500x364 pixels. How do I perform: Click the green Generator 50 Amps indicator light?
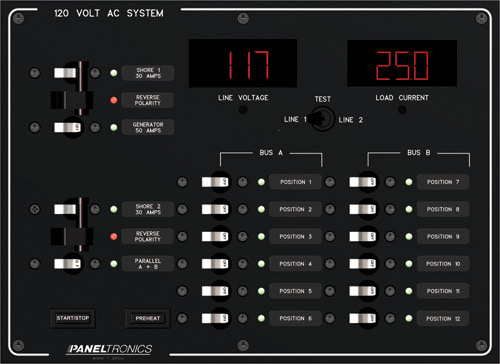(114, 127)
